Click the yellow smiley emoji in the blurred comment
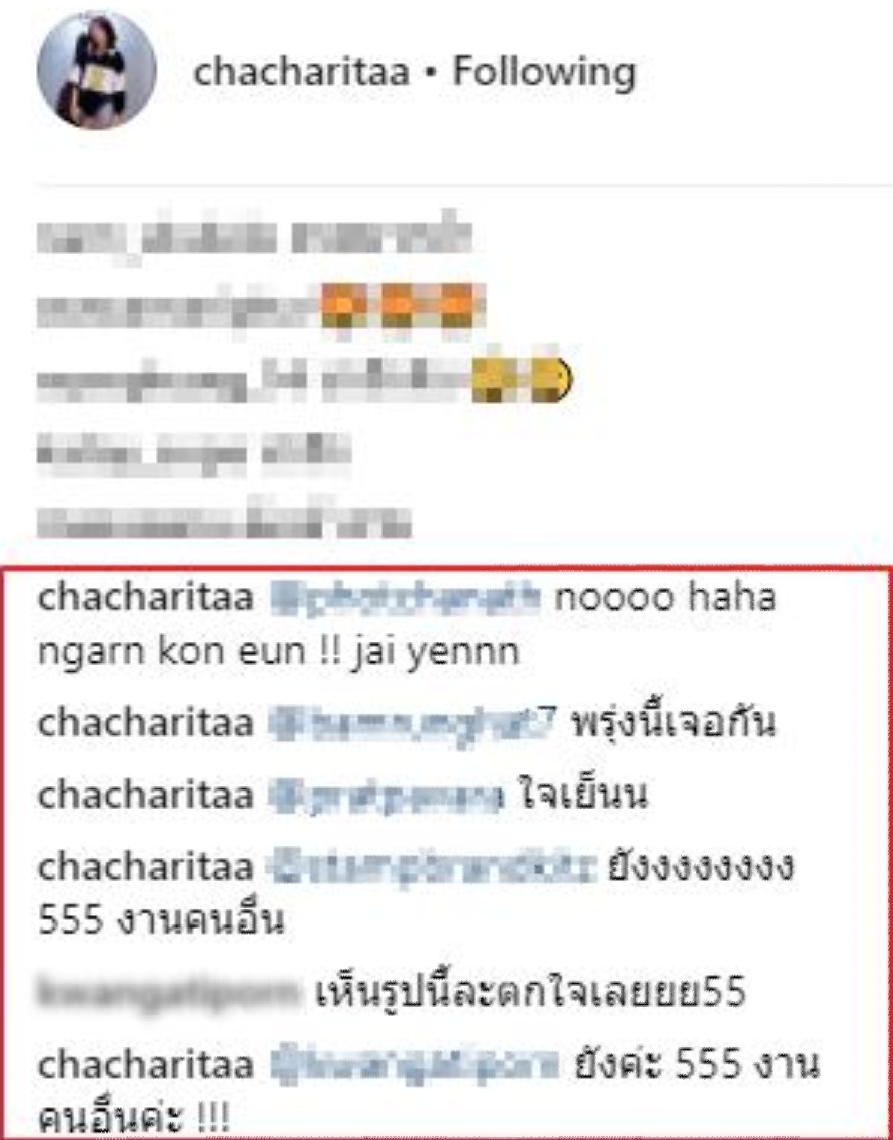This screenshot has width=893, height=1140. pos(522,381)
